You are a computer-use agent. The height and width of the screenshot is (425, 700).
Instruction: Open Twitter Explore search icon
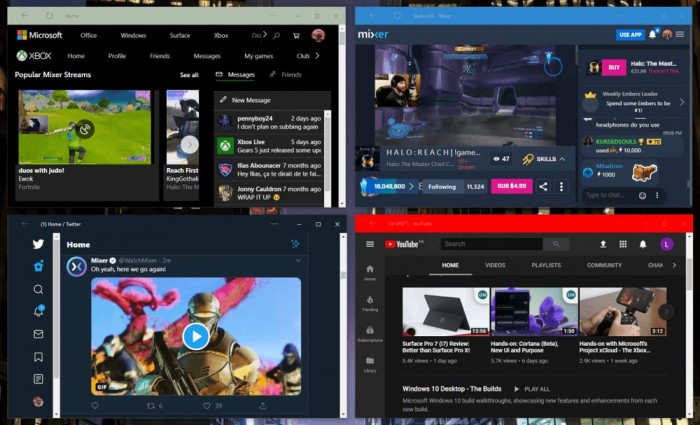38,289
